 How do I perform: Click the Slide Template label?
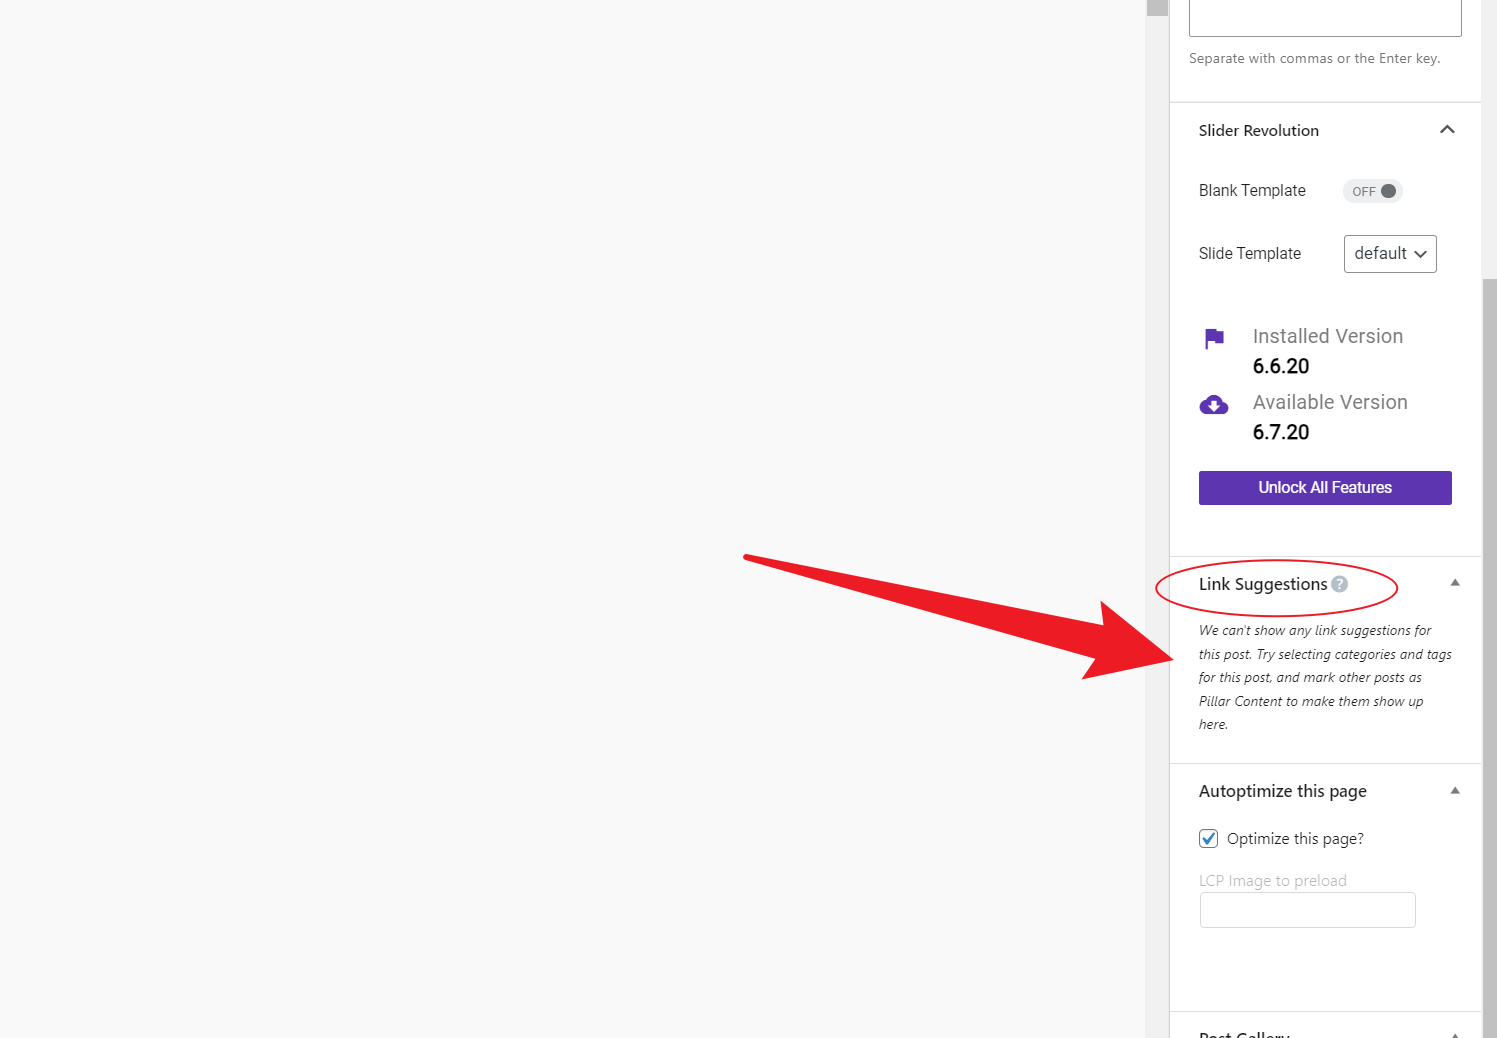pyautogui.click(x=1250, y=254)
